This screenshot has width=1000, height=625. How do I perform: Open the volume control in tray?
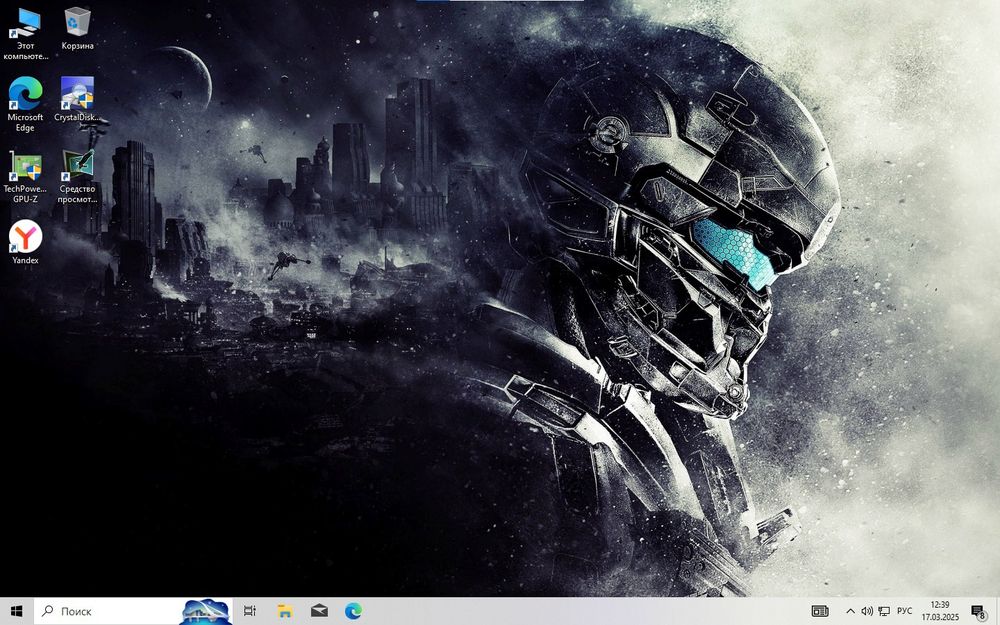click(x=867, y=611)
